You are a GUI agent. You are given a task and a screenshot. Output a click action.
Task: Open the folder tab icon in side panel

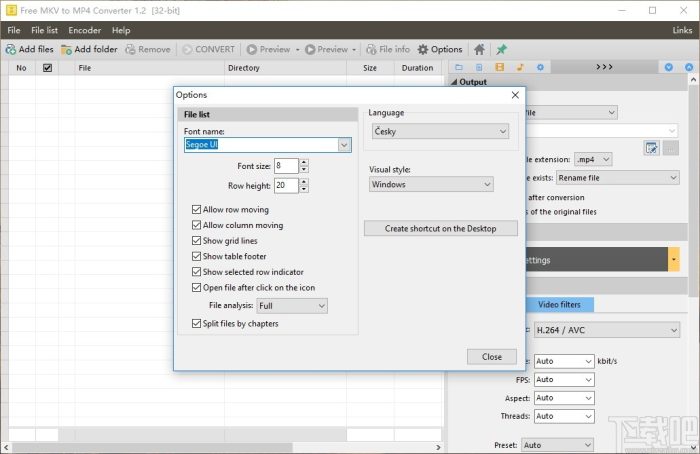458,67
